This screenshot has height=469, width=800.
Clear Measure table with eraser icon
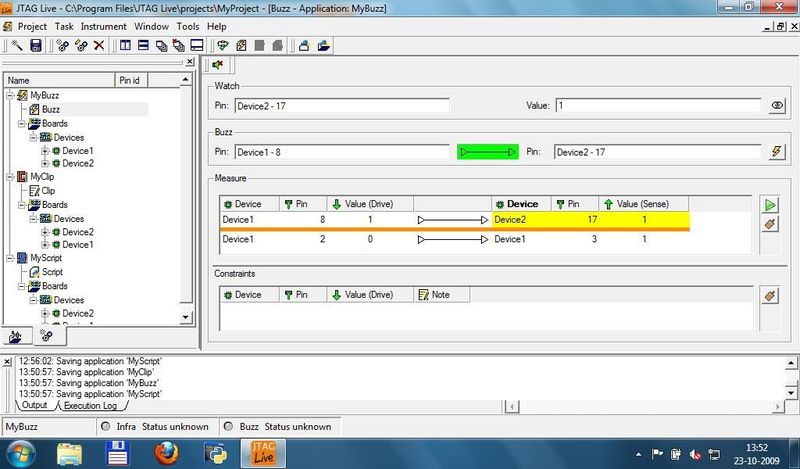pos(770,224)
